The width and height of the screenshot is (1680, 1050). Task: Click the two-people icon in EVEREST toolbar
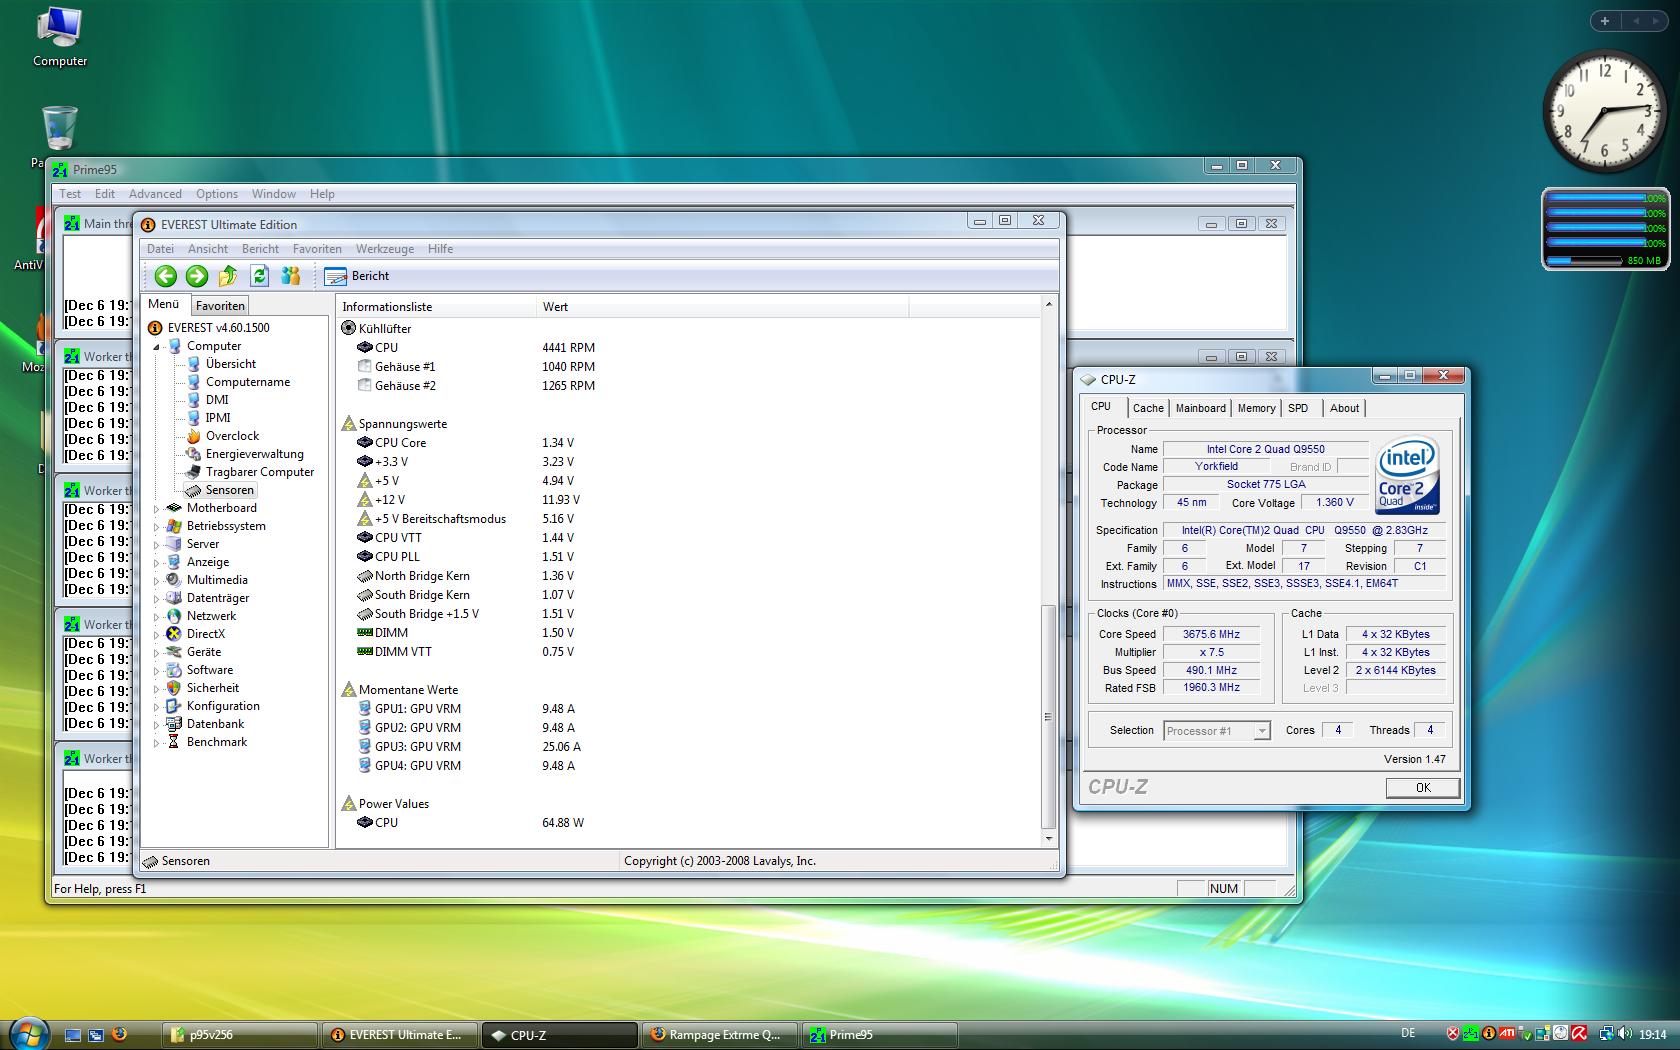(x=291, y=276)
